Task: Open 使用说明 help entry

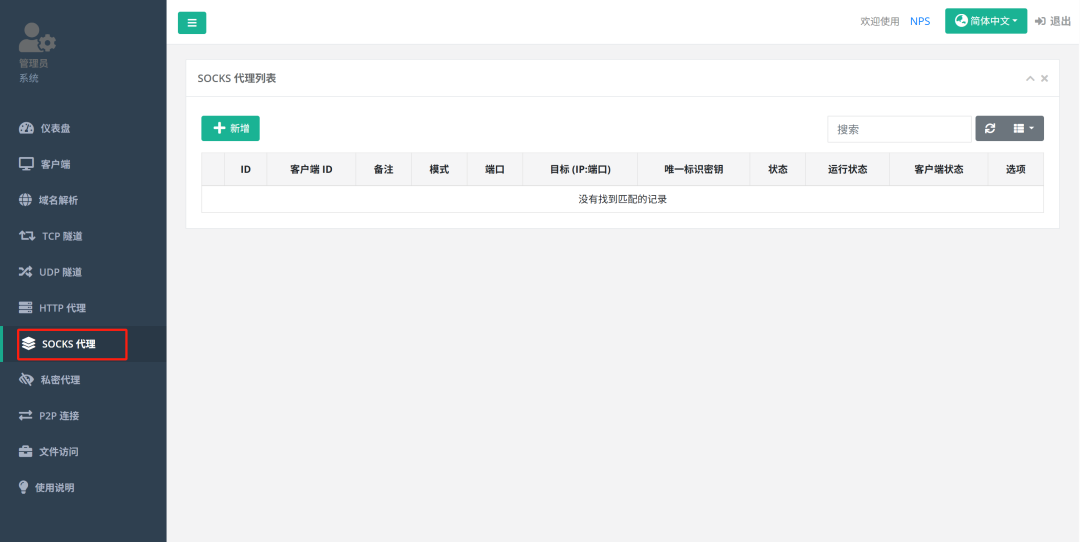Action: [x=83, y=488]
